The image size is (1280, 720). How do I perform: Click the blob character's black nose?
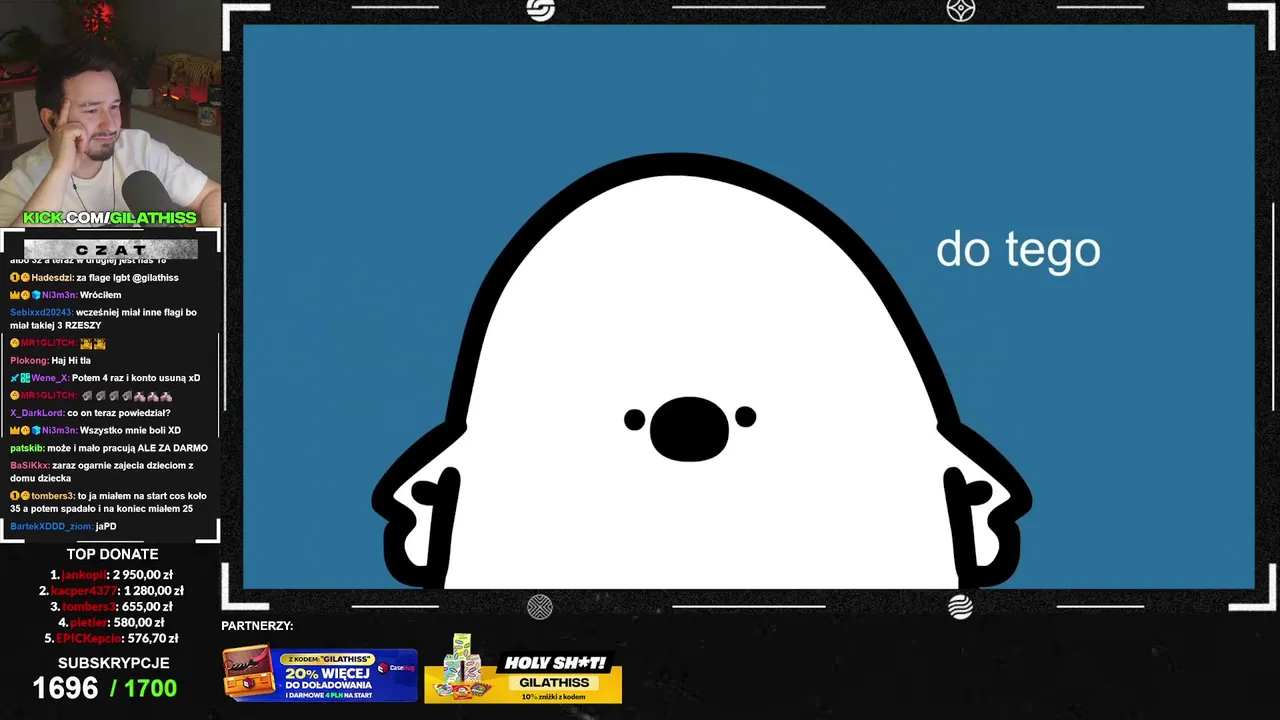point(689,429)
